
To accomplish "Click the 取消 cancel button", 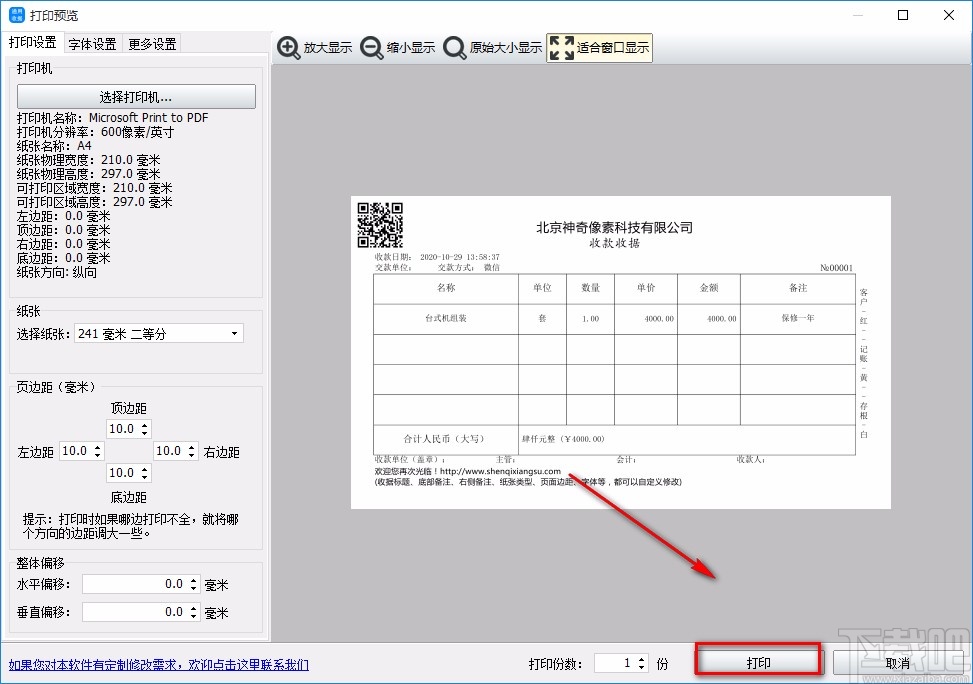I will tap(897, 662).
